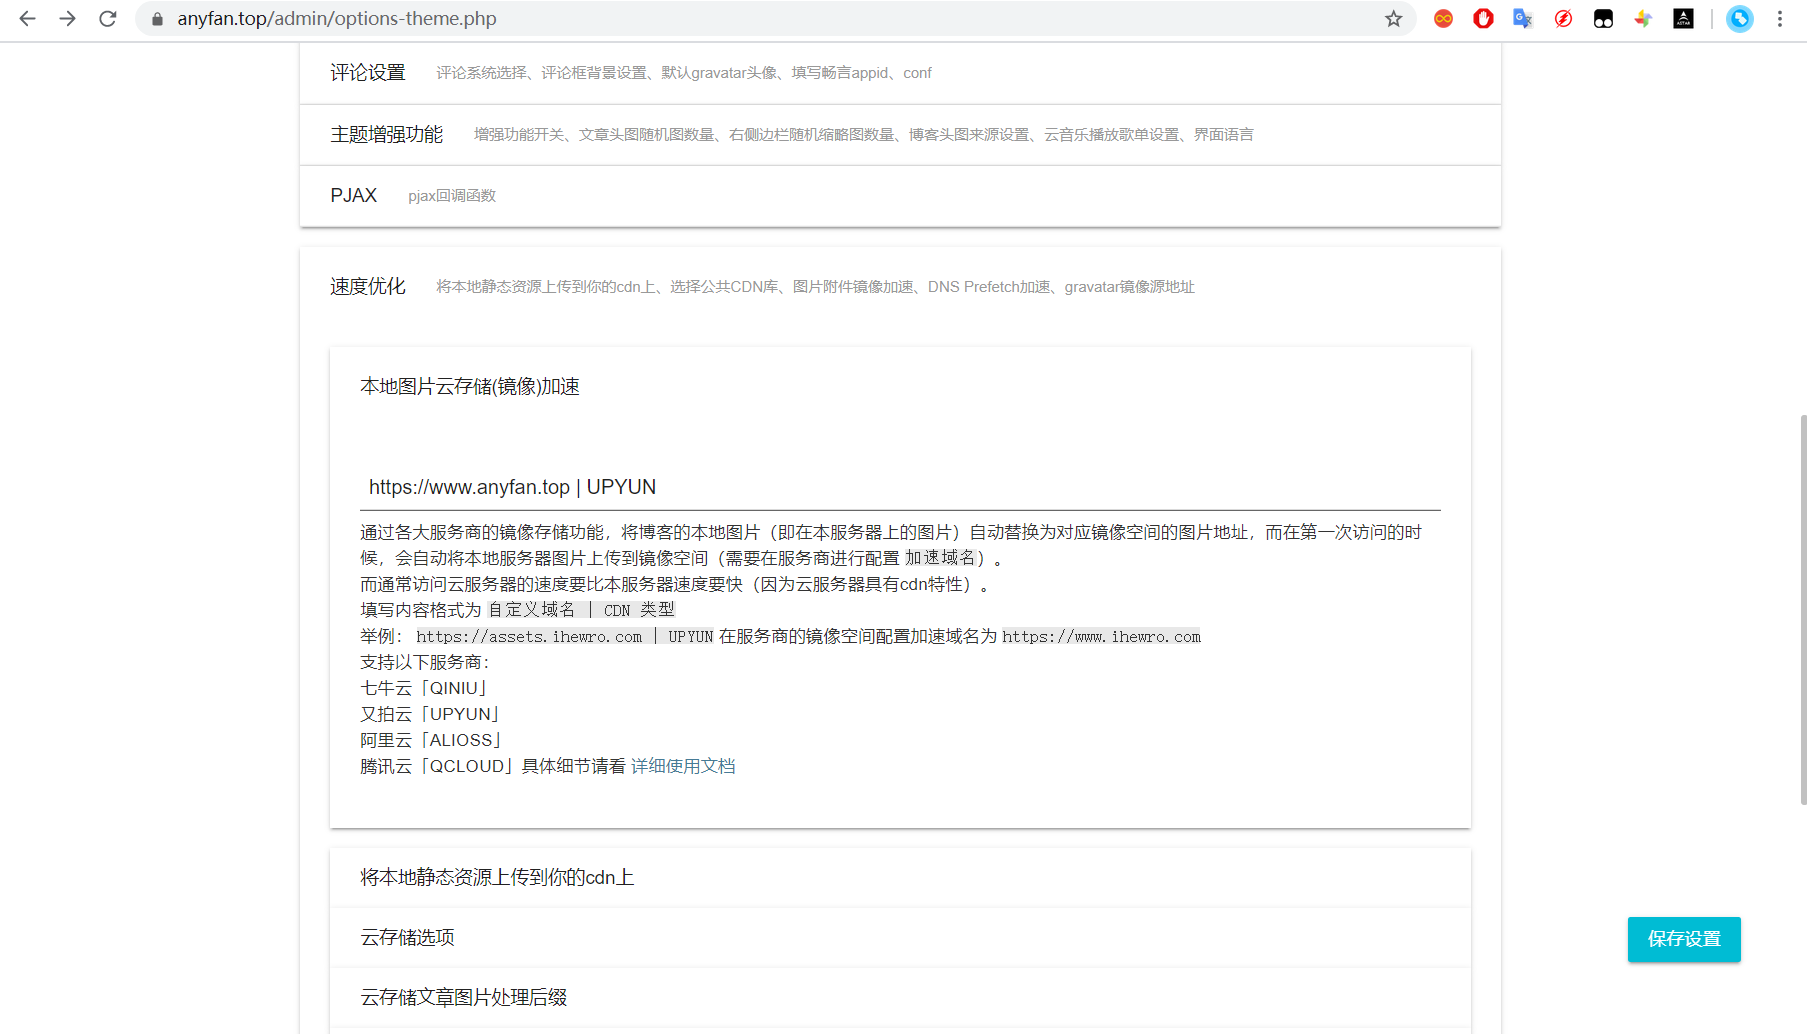Expand the PJAX section
The width and height of the screenshot is (1807, 1034).
tap(900, 196)
